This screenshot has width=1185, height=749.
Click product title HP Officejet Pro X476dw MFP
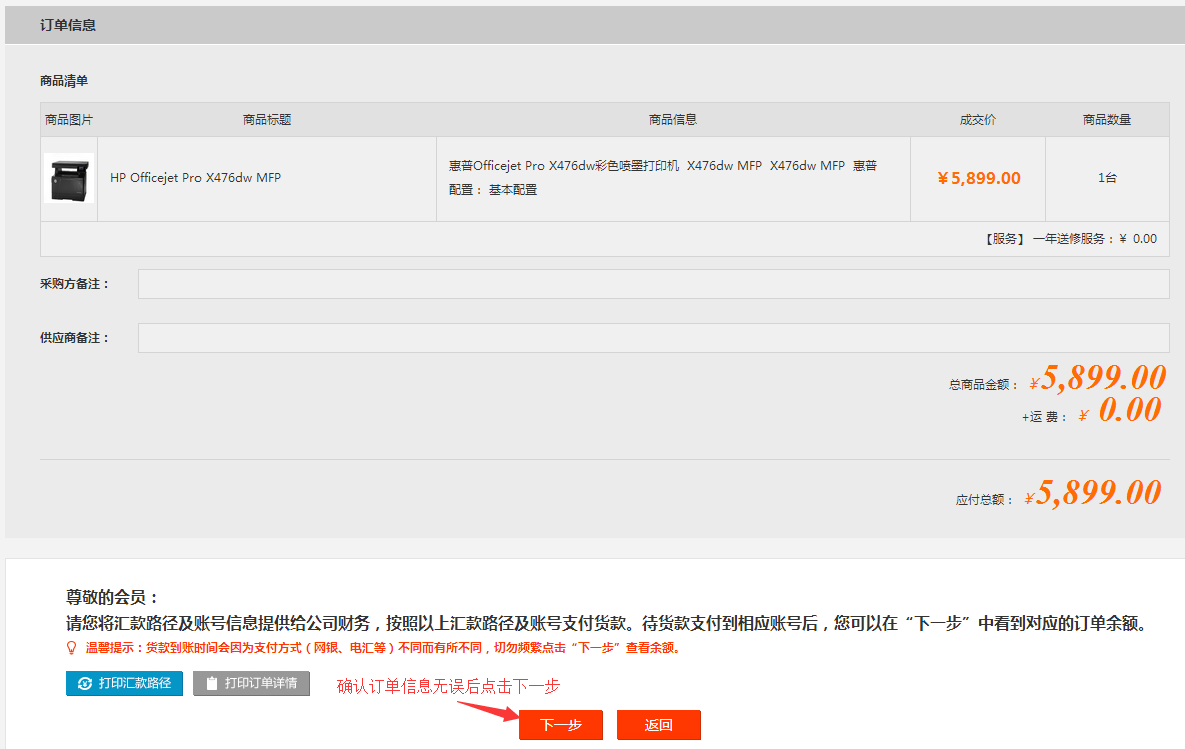coord(196,178)
